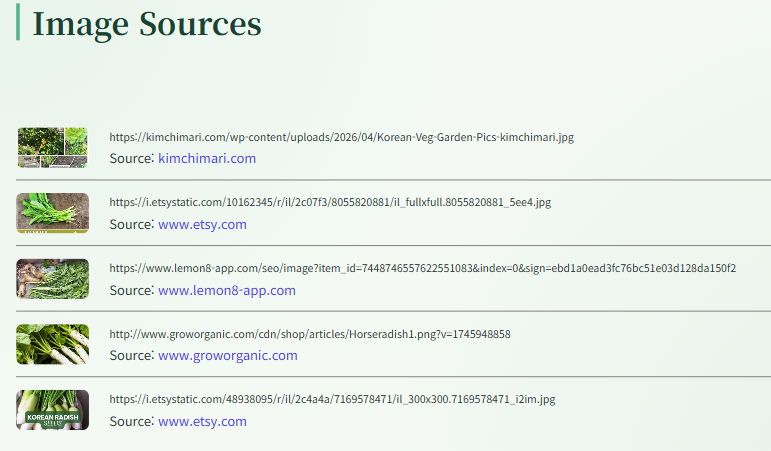Open the www.lemon8-app.com source link

click(227, 290)
